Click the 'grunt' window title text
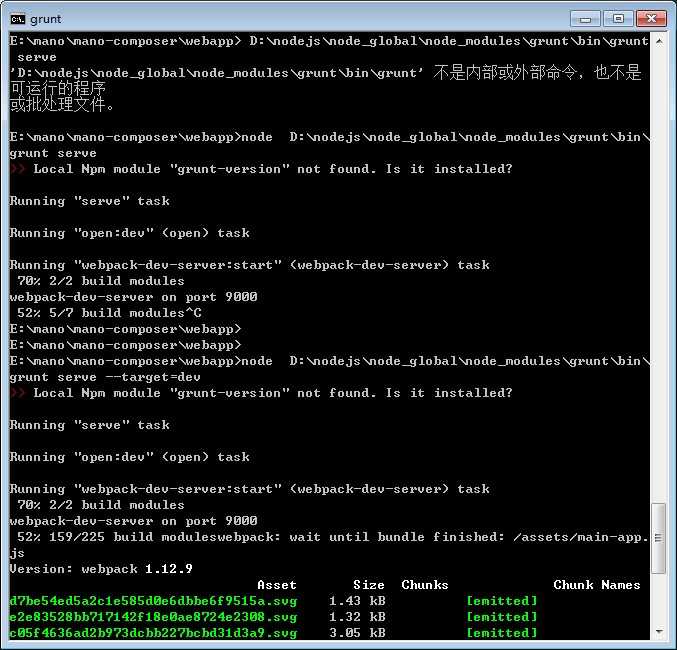The image size is (677, 650). tap(46, 19)
